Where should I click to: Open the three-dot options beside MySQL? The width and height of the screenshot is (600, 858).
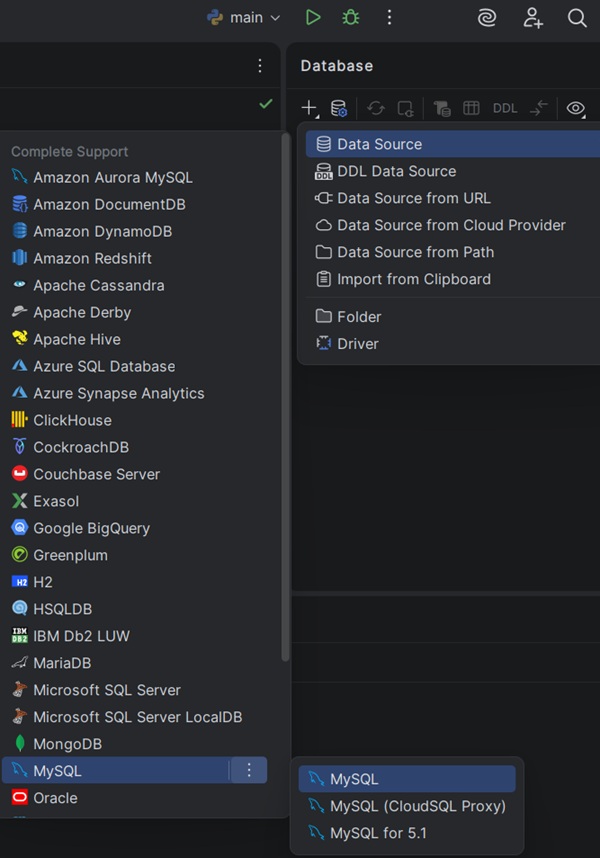coord(249,770)
